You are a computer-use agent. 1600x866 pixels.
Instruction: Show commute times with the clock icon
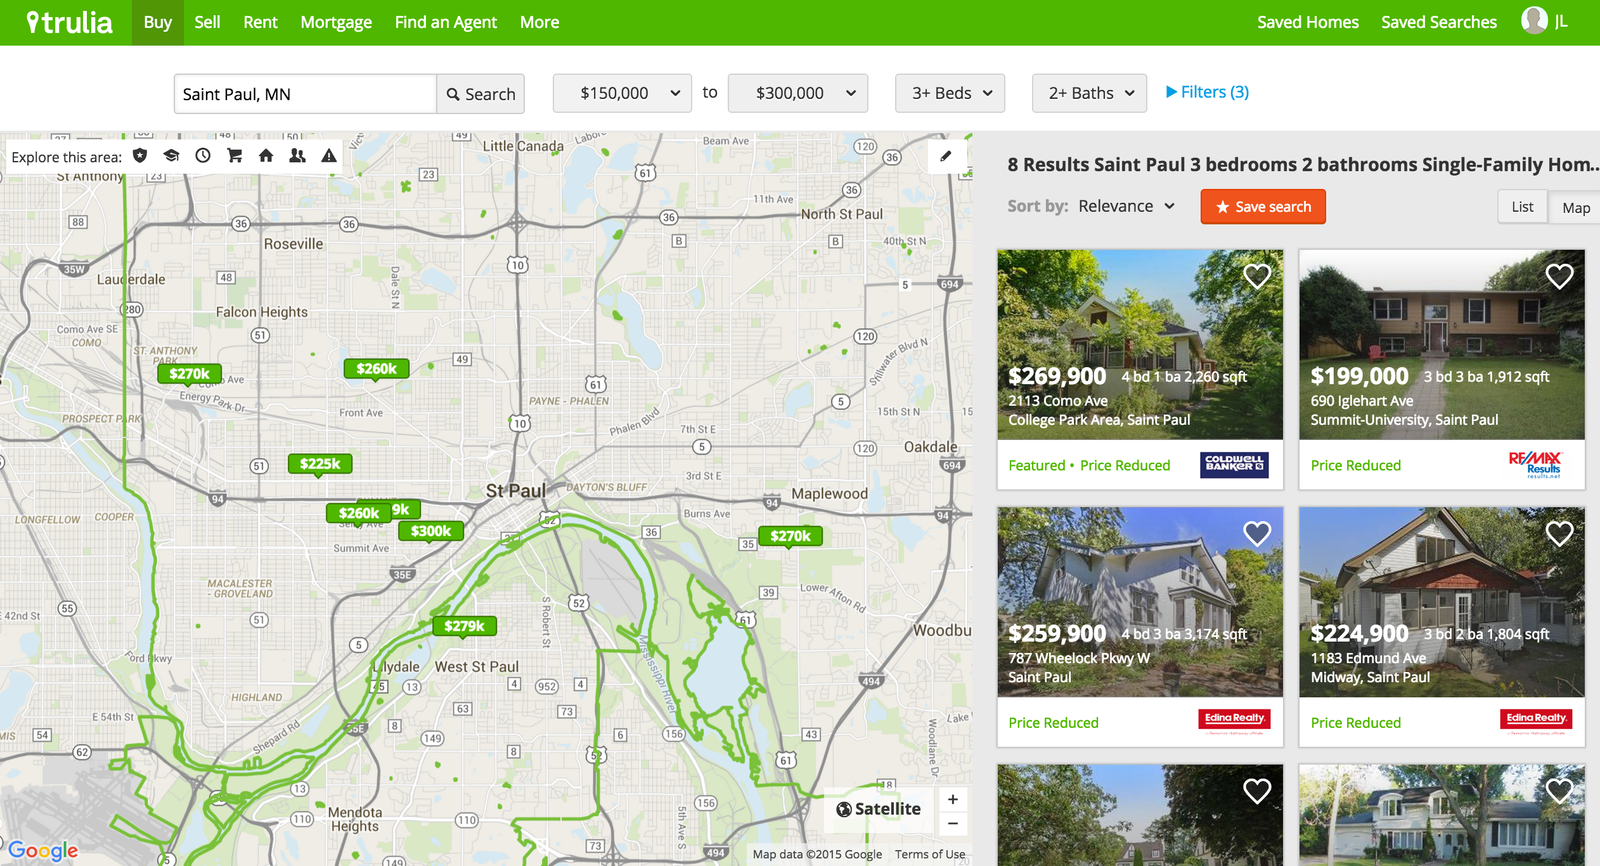(203, 156)
